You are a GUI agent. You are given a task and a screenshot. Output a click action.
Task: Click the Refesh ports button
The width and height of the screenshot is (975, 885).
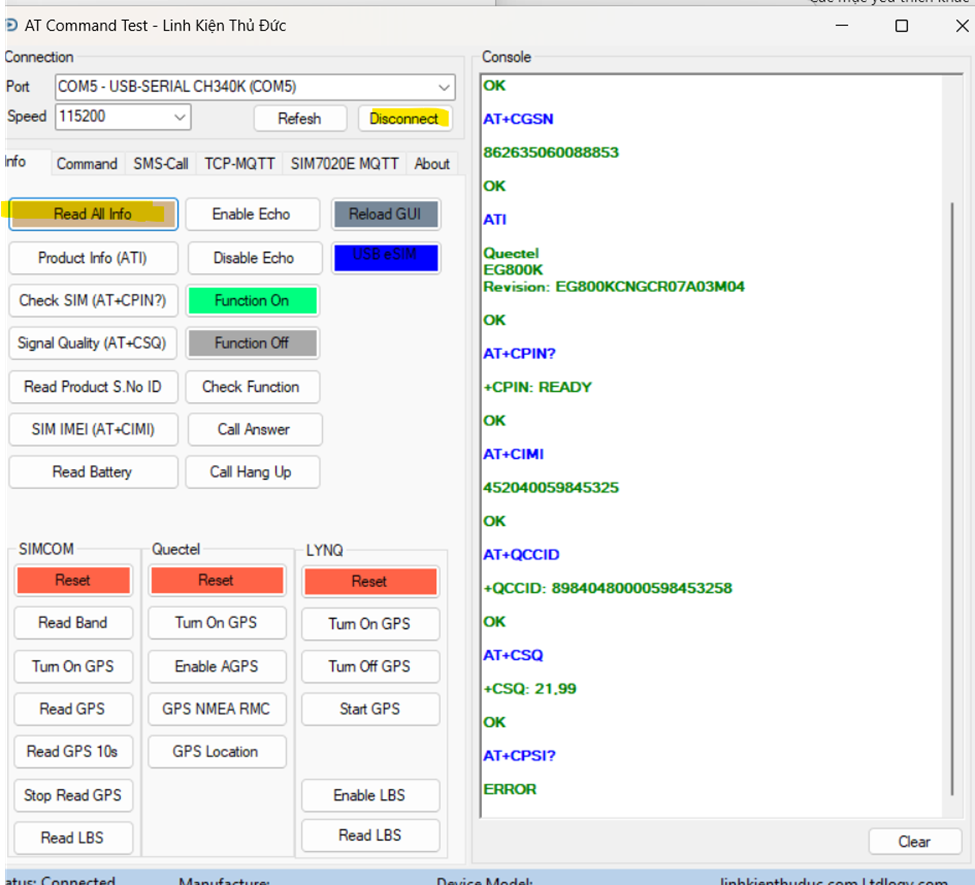(299, 118)
